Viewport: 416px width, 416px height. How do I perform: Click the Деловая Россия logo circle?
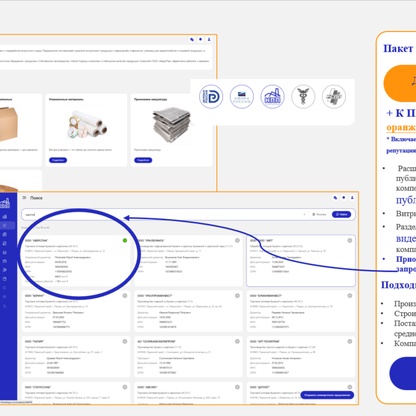tap(211, 97)
